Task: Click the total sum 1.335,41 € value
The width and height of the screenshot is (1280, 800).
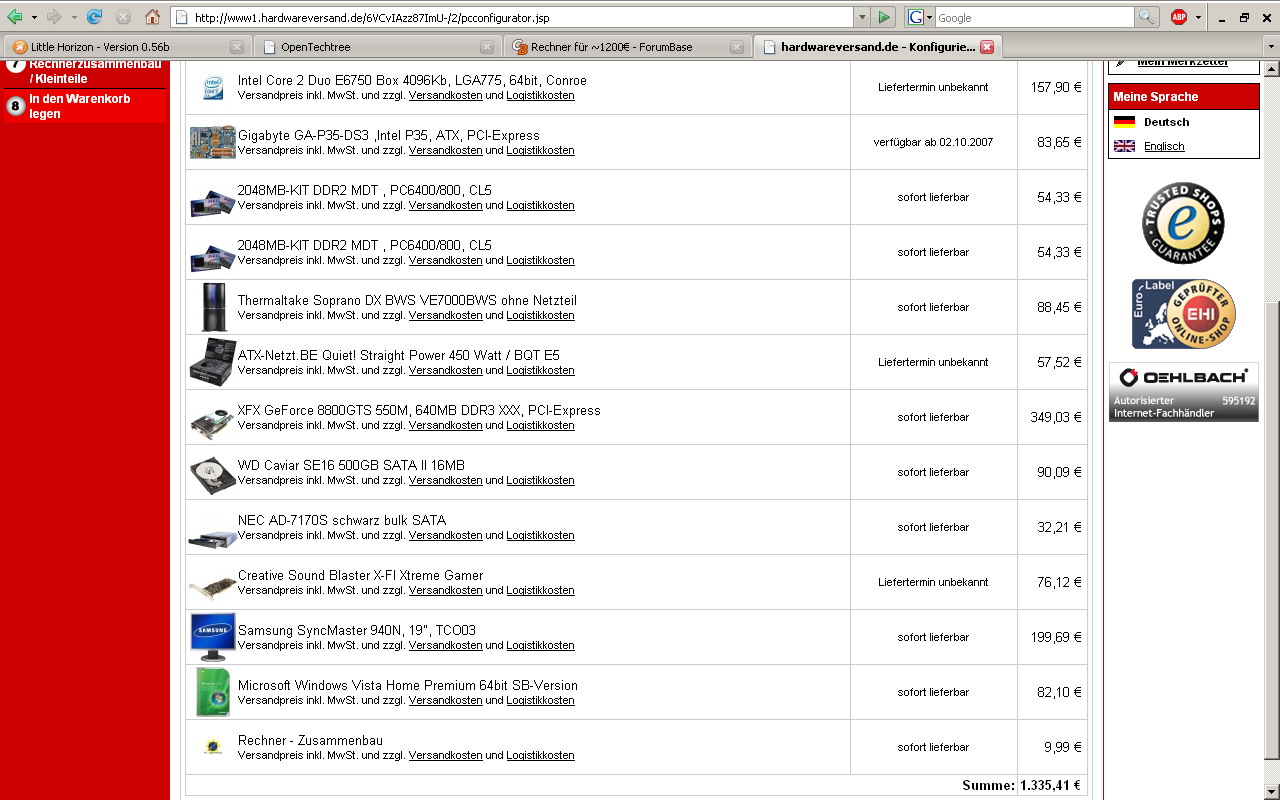Action: 1051,786
